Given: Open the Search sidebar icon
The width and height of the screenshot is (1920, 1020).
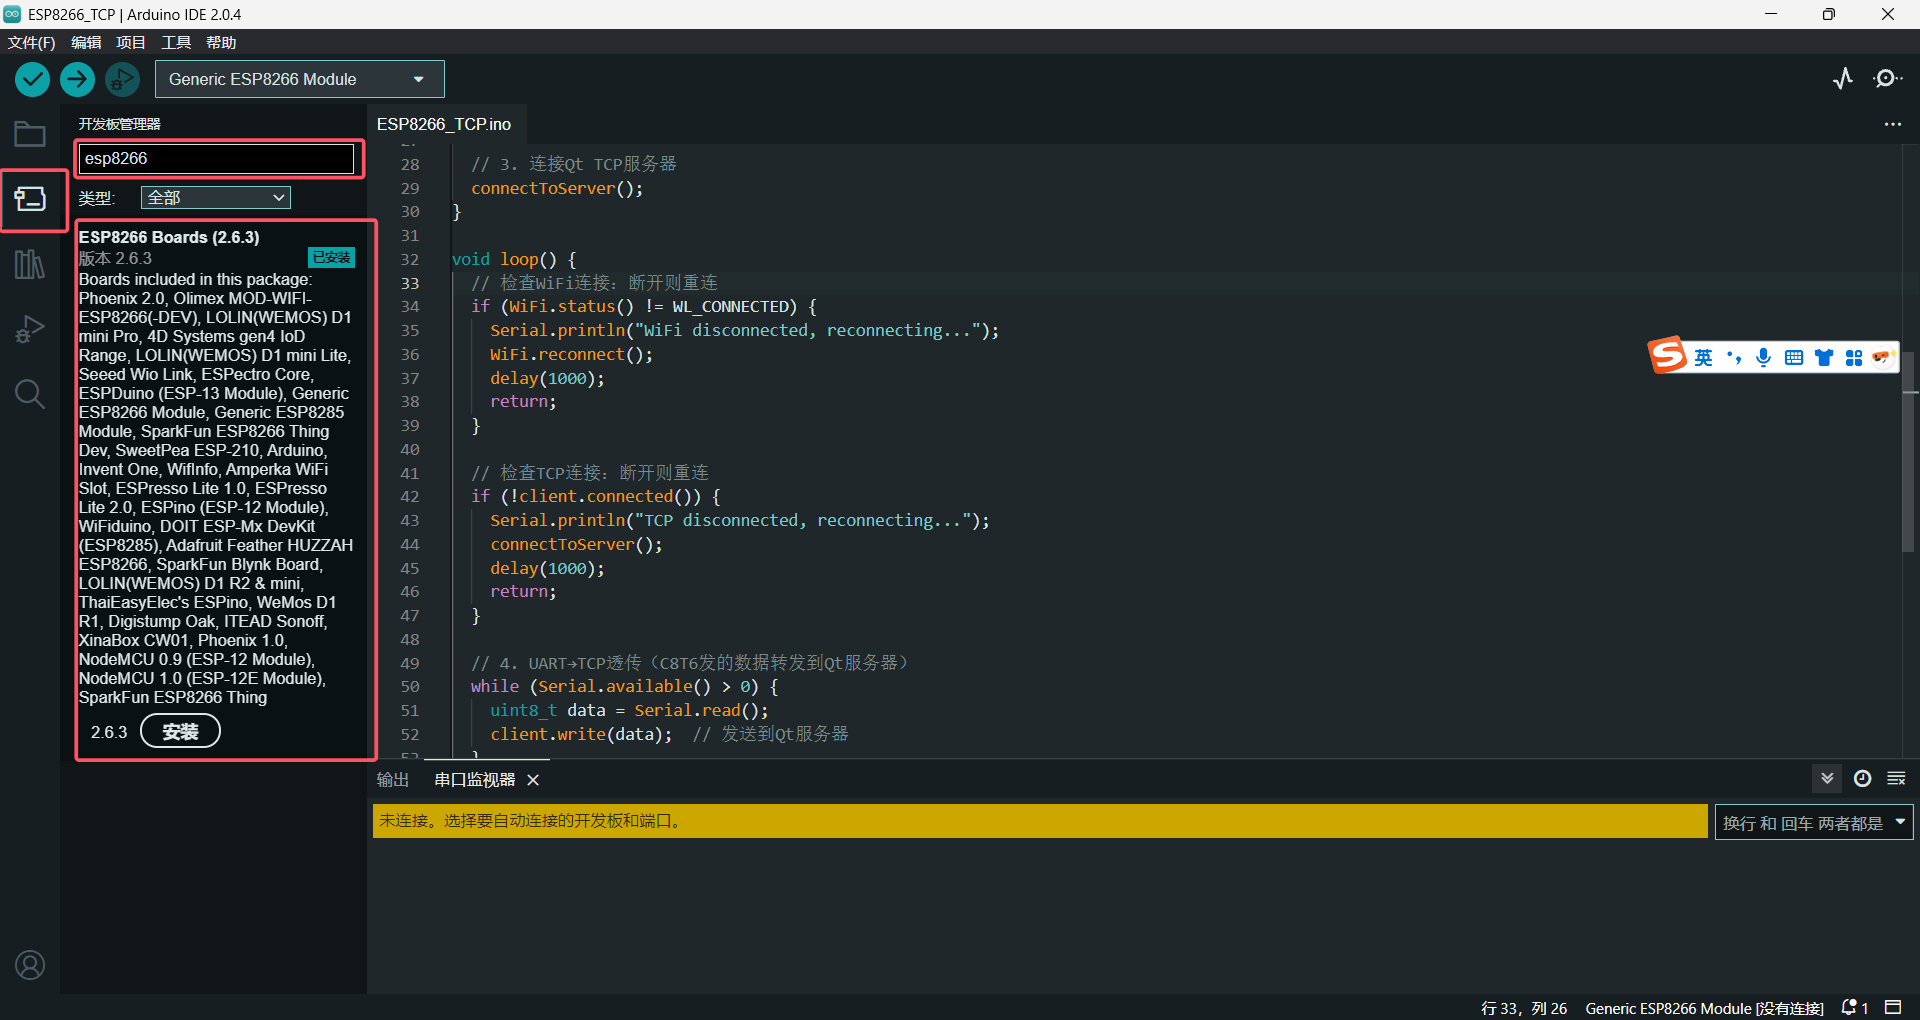Looking at the screenshot, I should pyautogui.click(x=30, y=394).
